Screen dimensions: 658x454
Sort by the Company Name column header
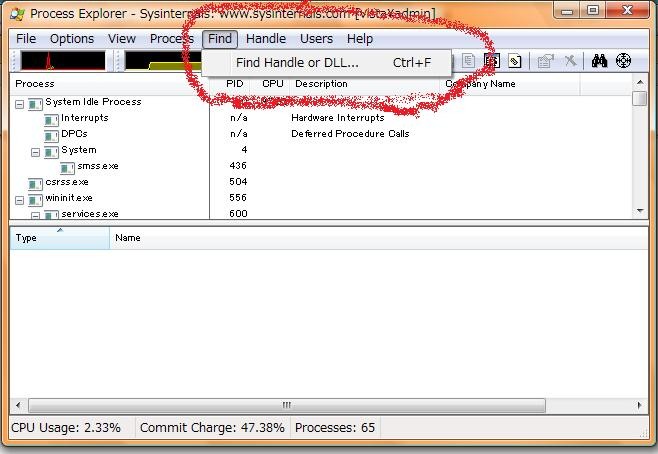(x=510, y=84)
